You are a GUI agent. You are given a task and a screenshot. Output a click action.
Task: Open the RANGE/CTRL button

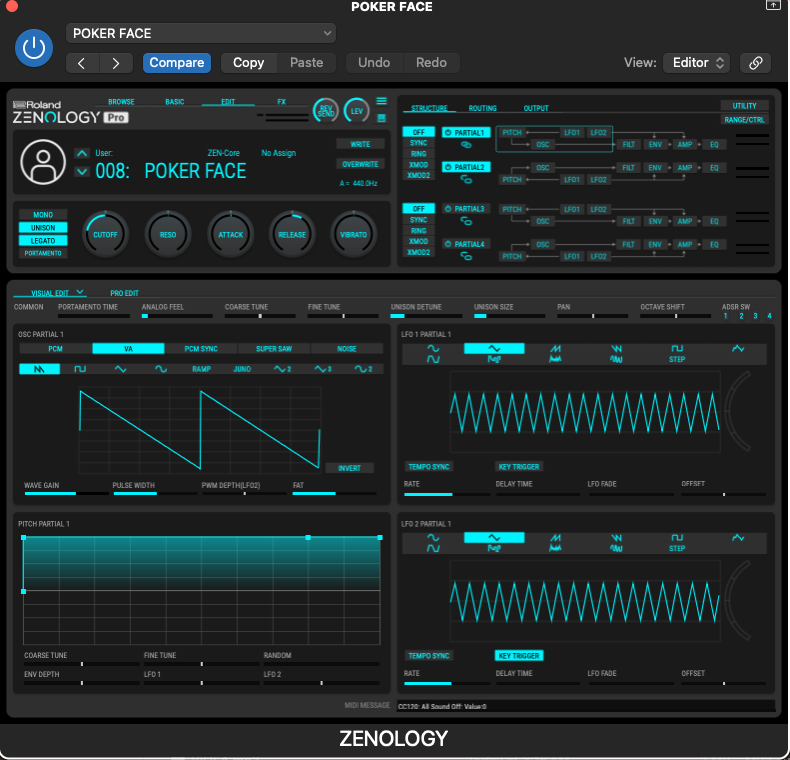tap(745, 120)
